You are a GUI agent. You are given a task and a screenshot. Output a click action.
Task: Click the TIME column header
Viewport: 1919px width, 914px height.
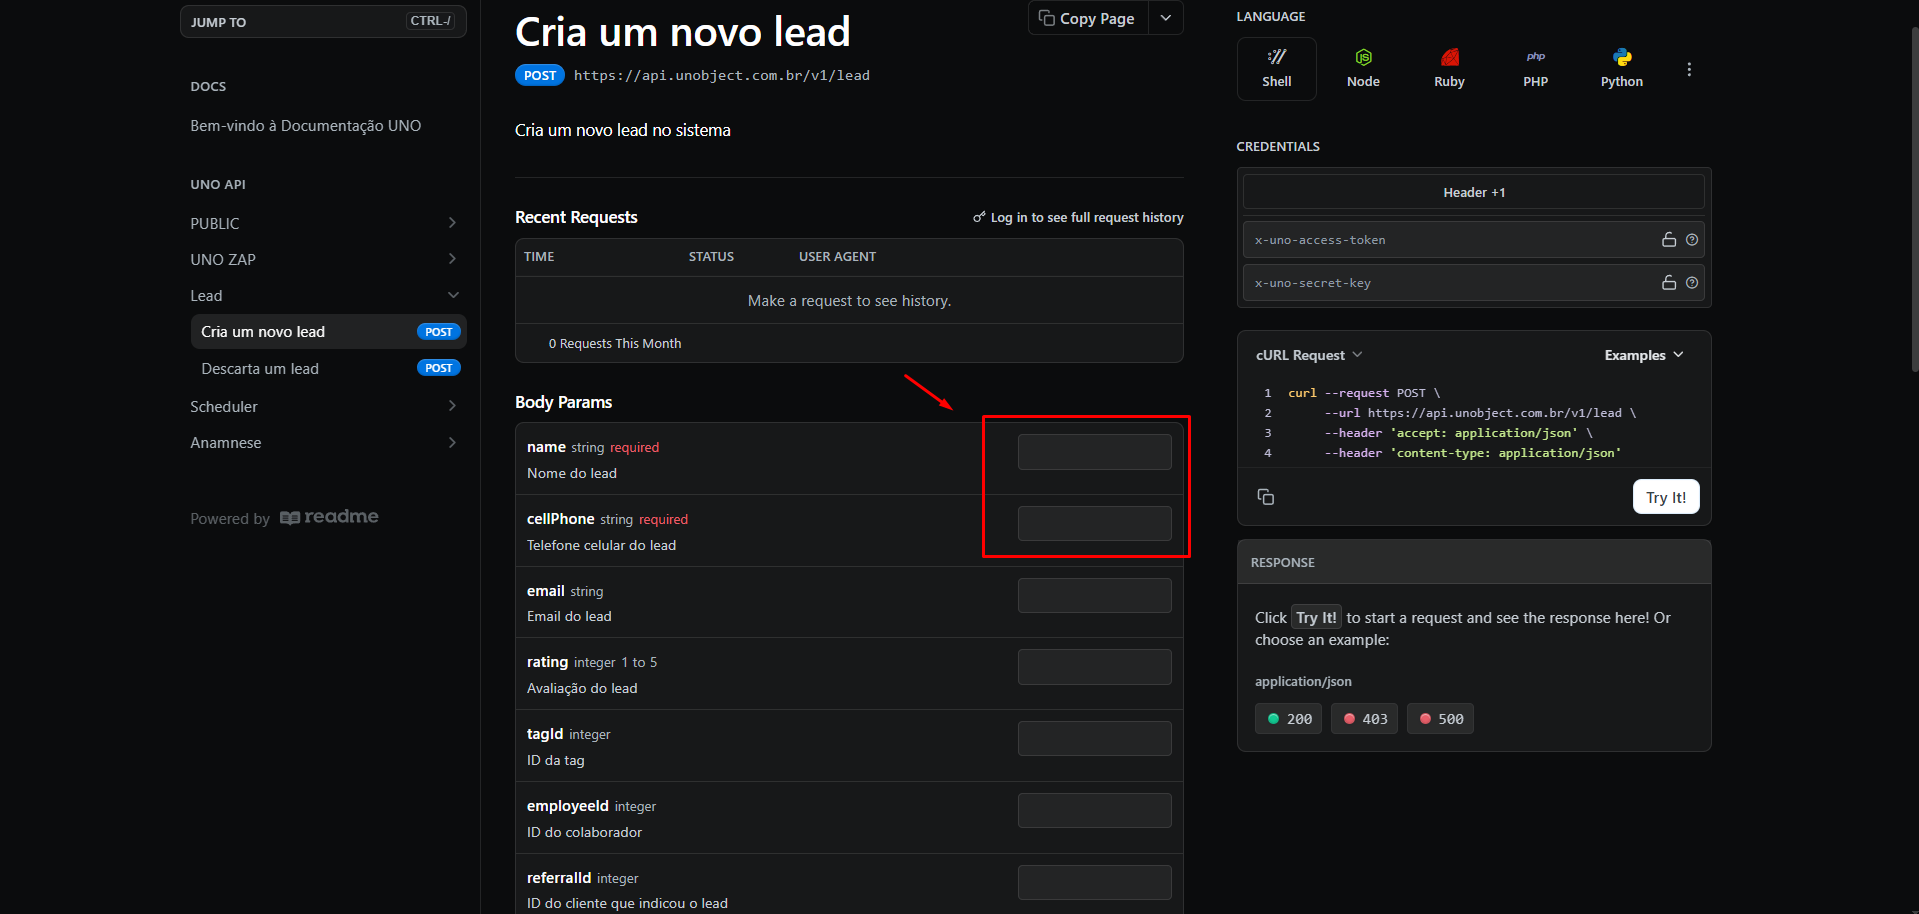tap(539, 257)
